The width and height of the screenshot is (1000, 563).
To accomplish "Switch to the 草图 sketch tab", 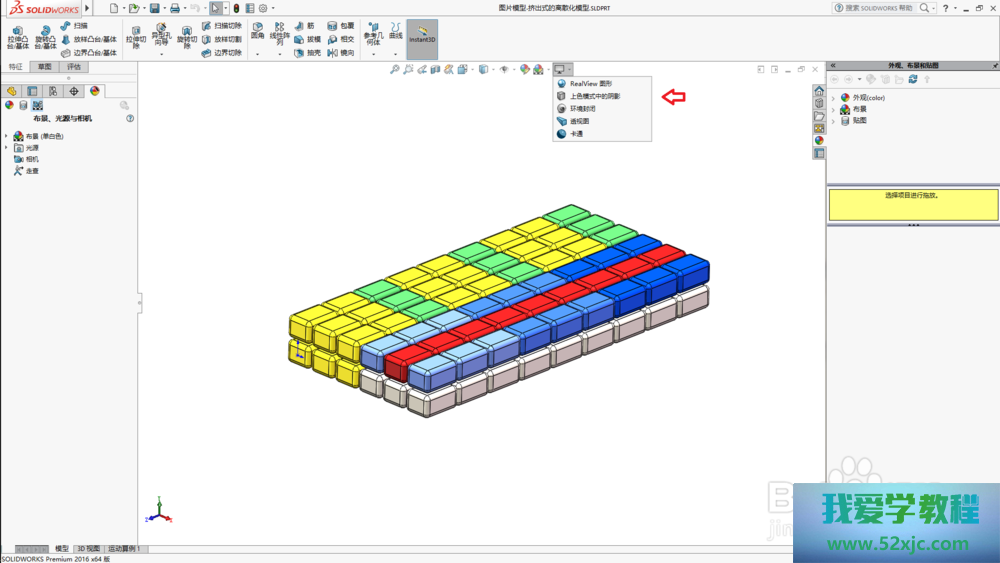I will click(x=43, y=67).
